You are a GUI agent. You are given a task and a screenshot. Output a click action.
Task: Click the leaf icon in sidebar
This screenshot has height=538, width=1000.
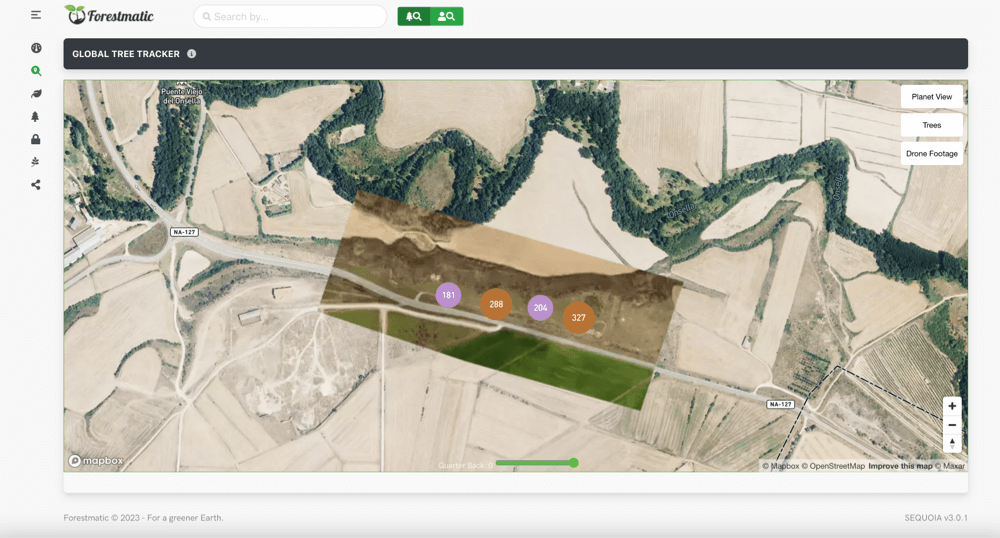click(36, 94)
